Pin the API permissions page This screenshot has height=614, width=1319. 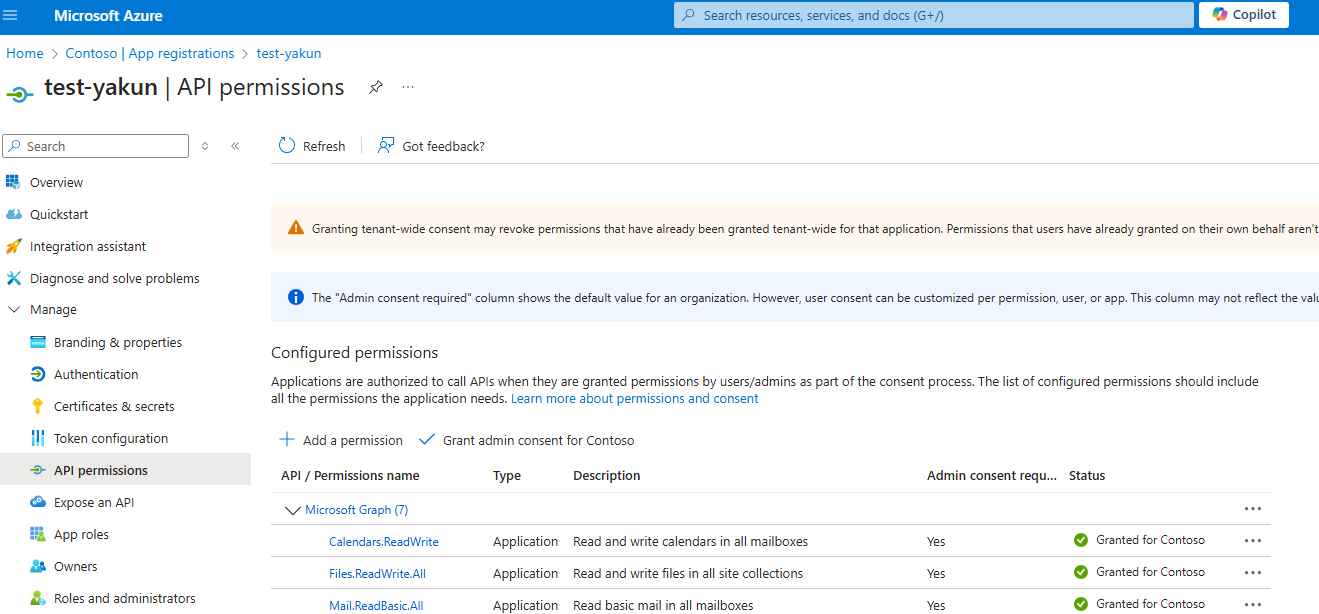coord(375,87)
